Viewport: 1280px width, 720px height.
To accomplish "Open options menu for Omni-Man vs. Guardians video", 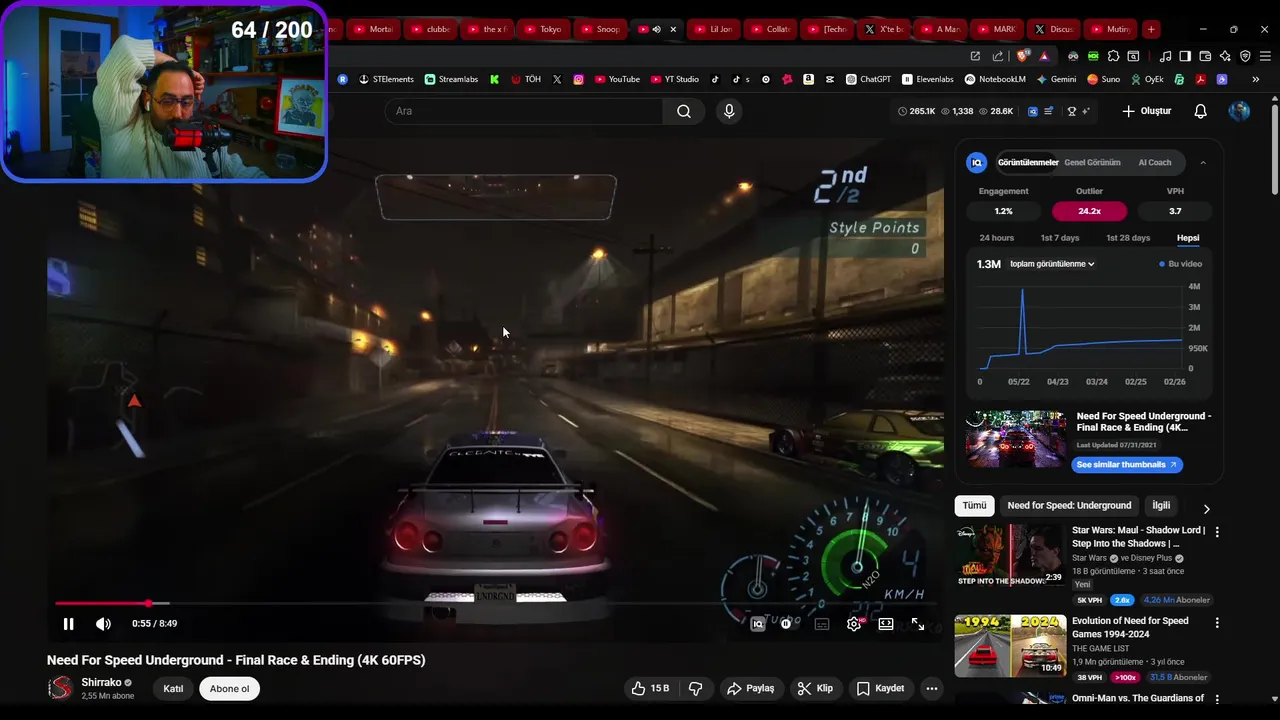I will [x=1217, y=700].
